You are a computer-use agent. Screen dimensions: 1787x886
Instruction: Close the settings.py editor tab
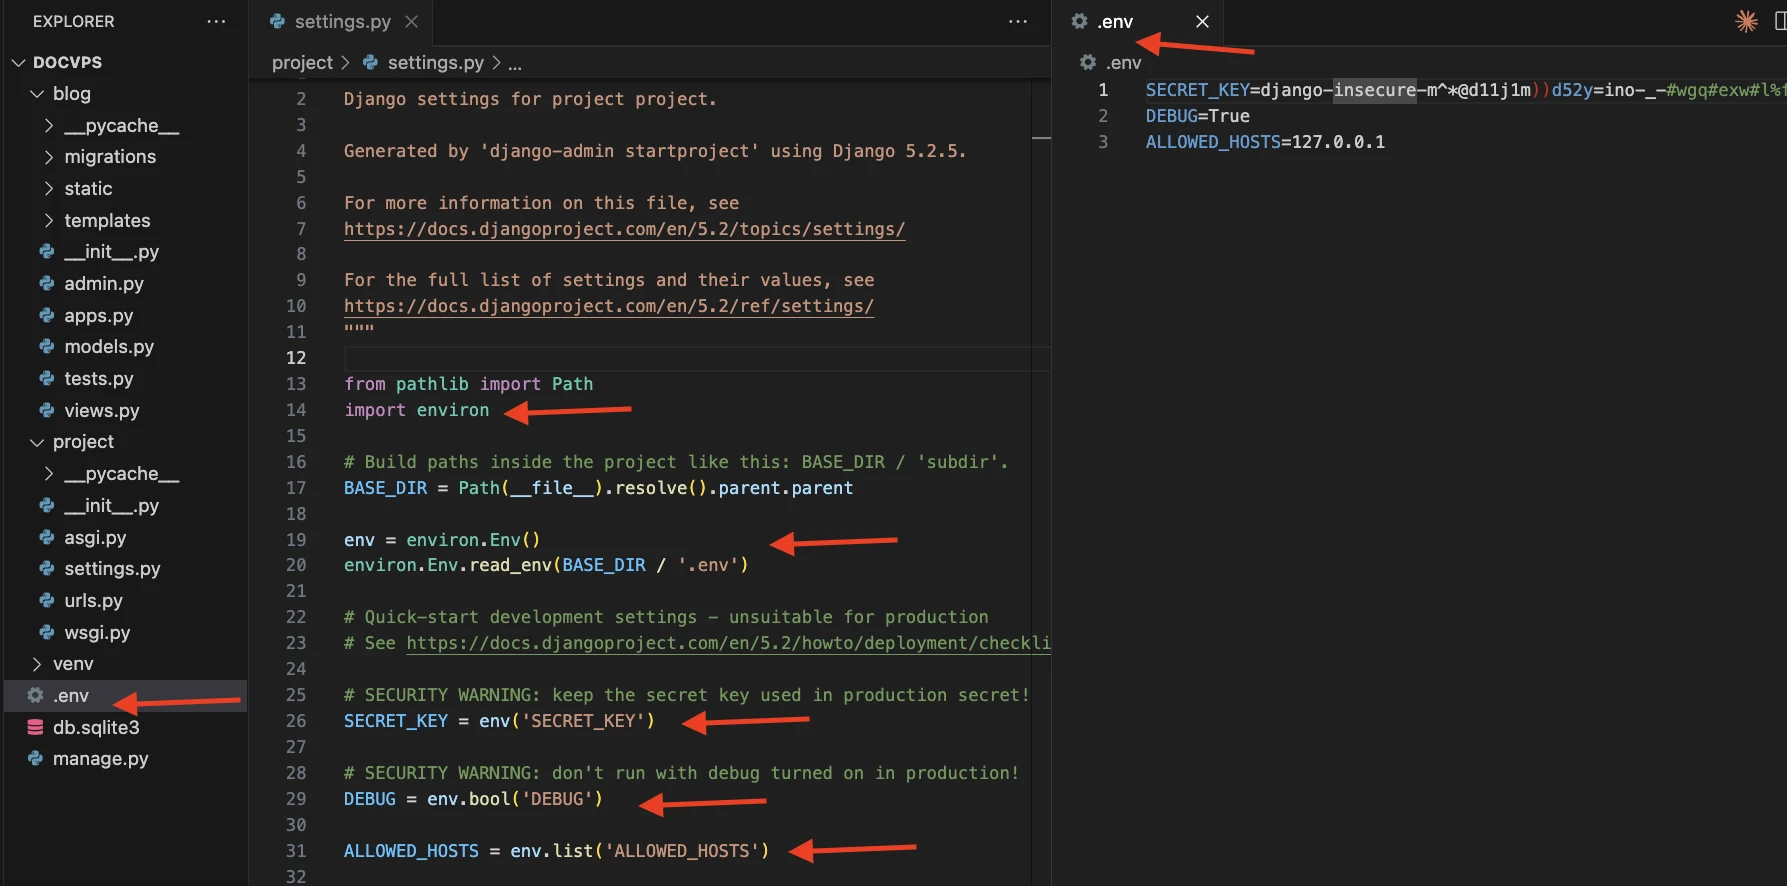tap(411, 21)
